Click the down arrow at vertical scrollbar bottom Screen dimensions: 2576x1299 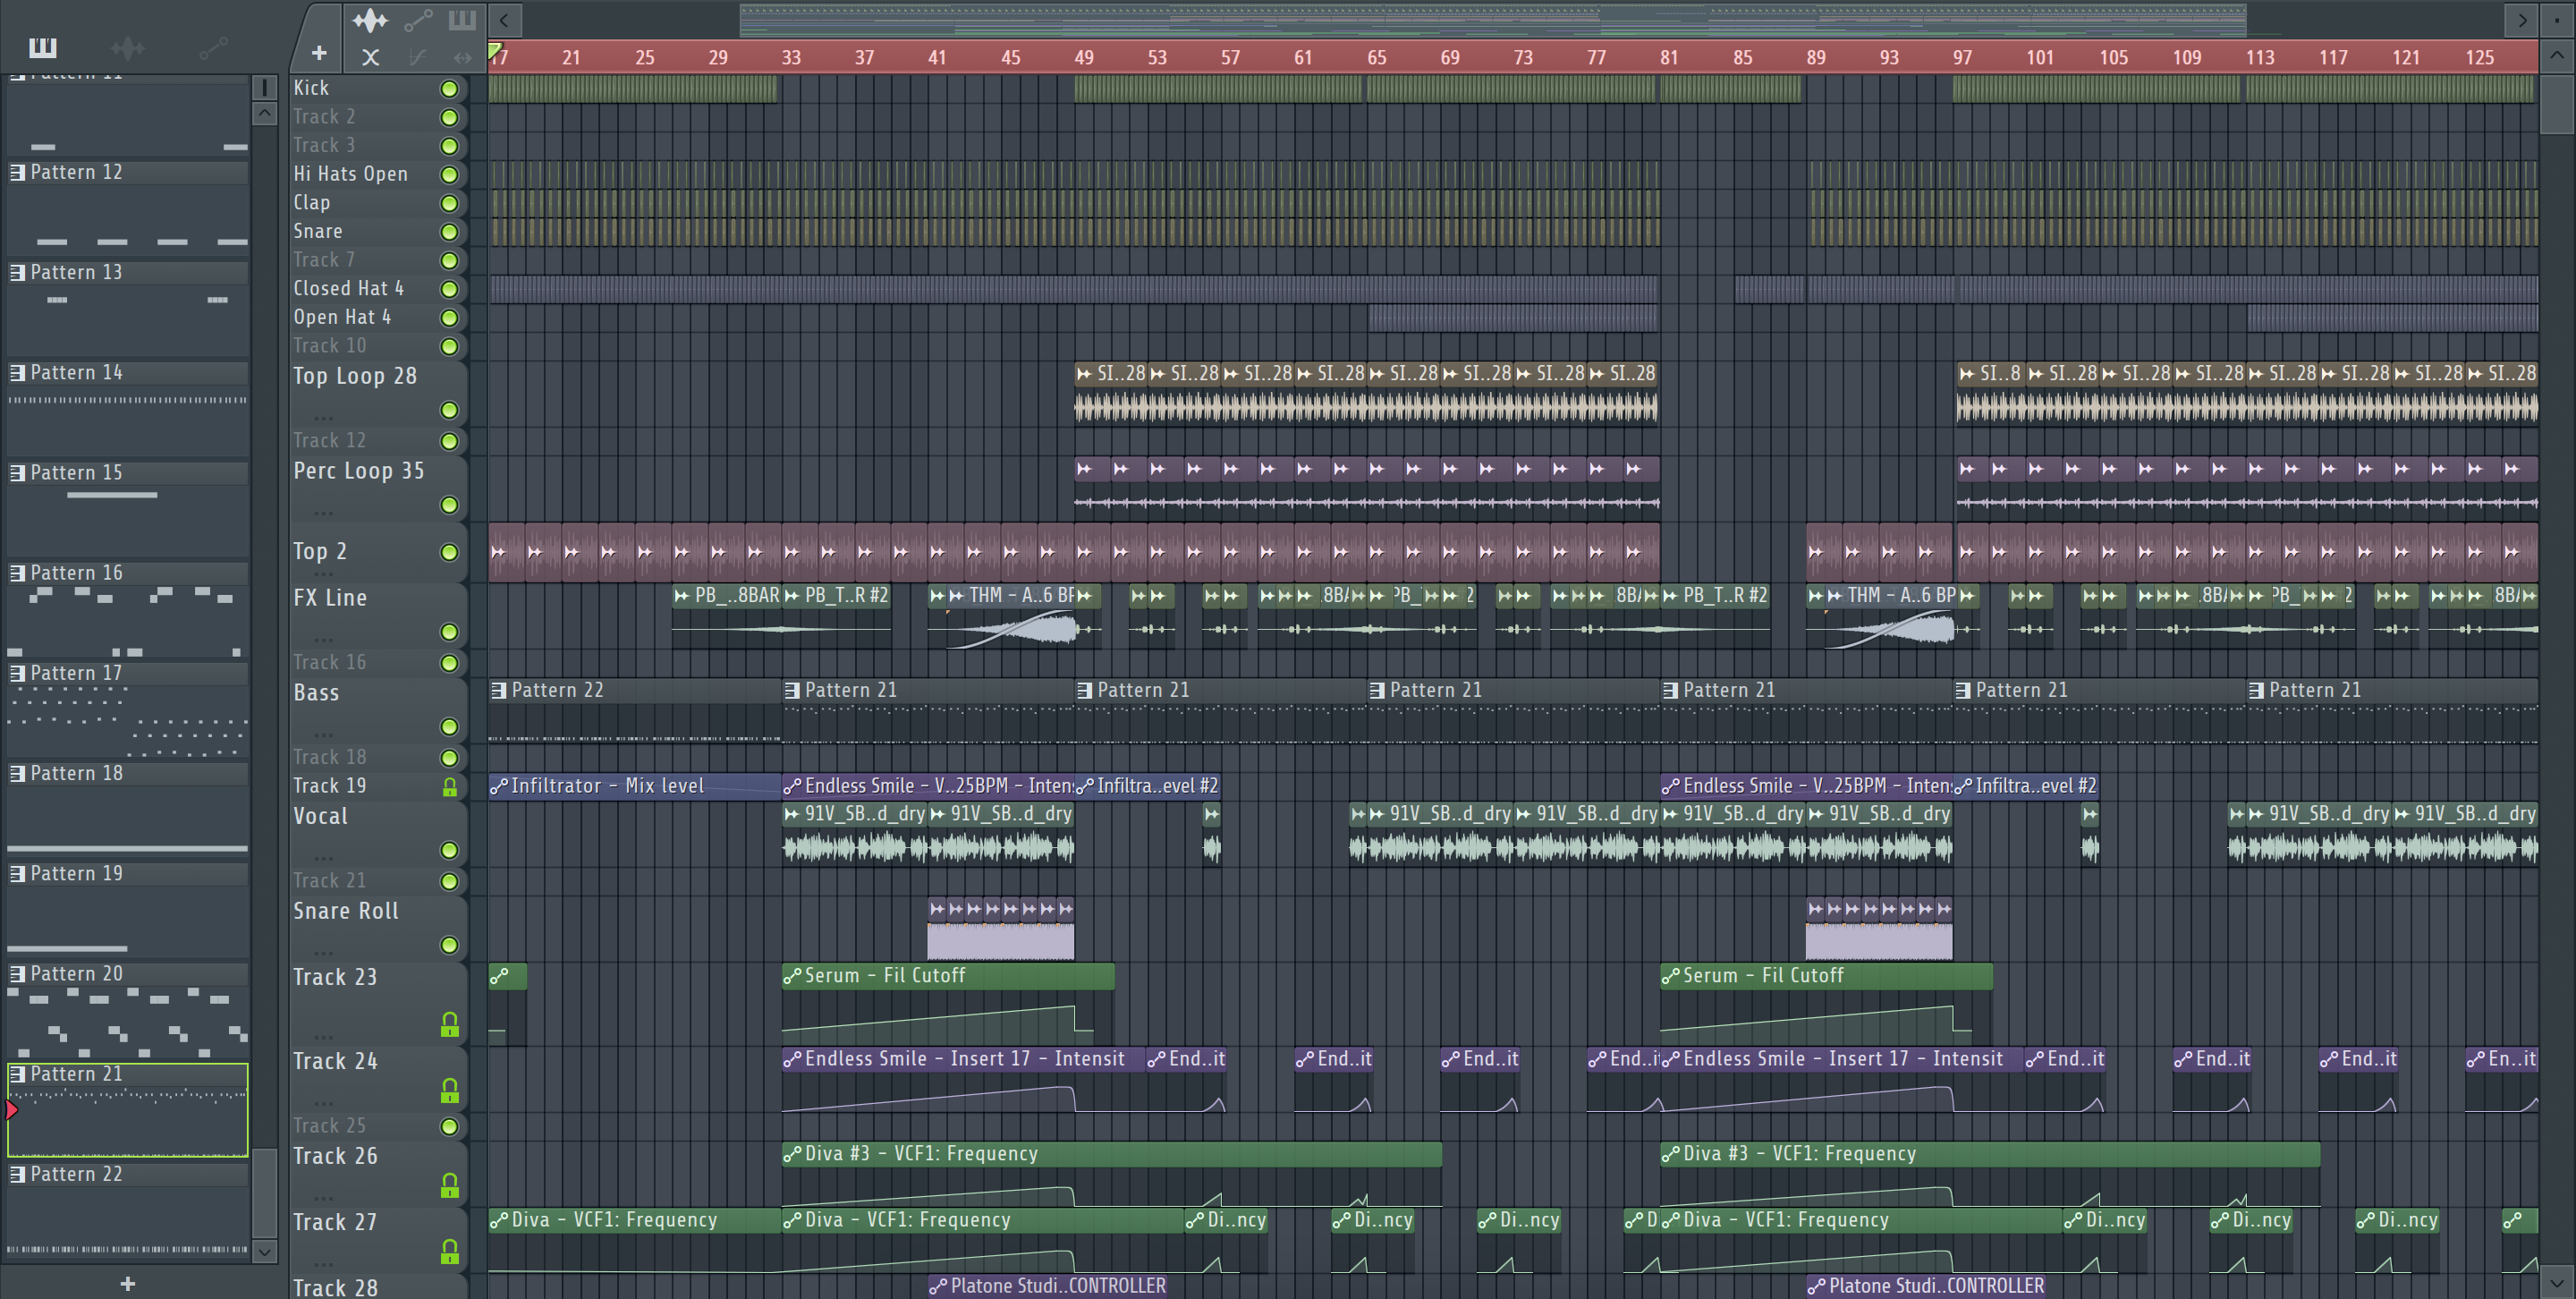pos(2557,1281)
